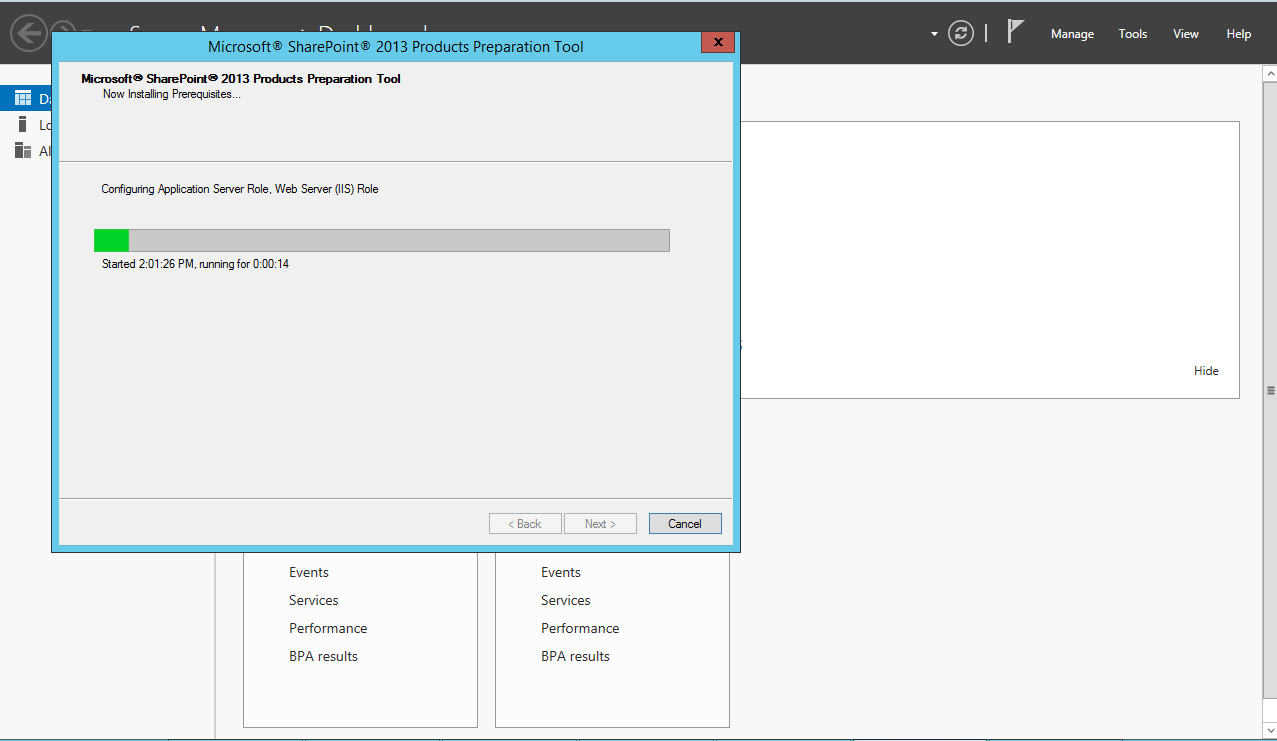1277x741 pixels.
Task: Click the disabled Next button
Action: click(x=599, y=523)
